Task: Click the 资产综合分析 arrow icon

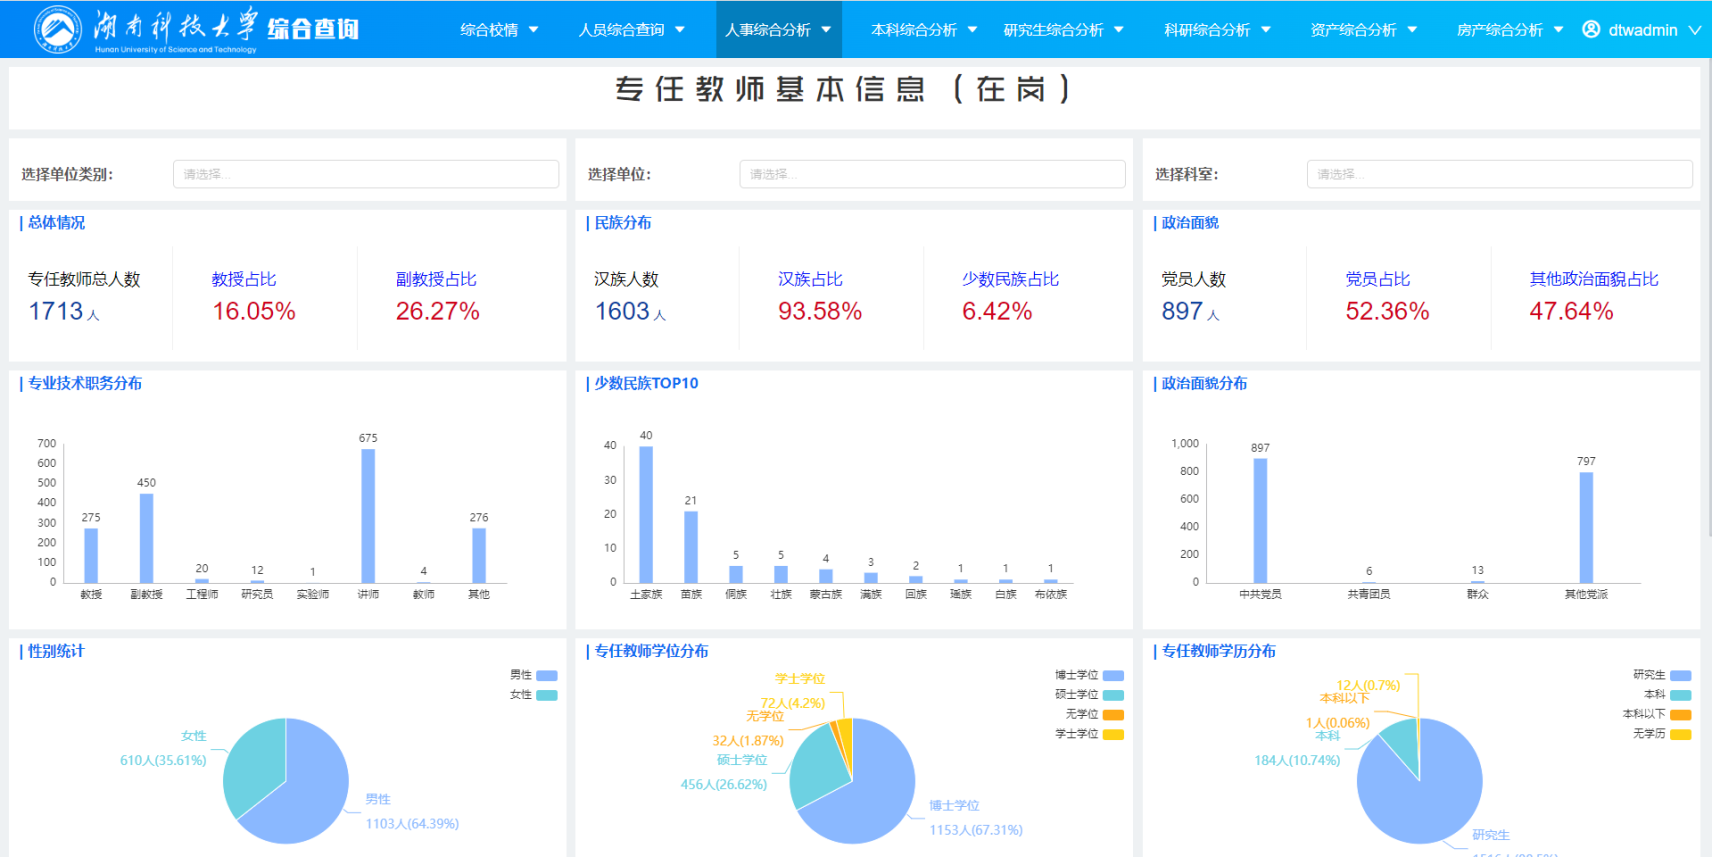Action: (1412, 30)
